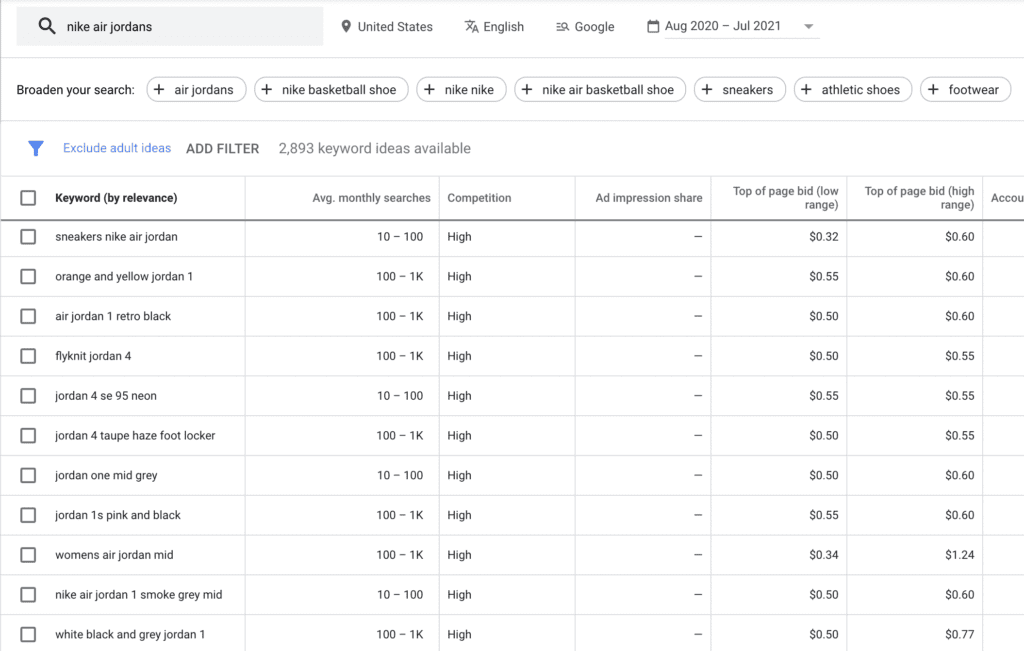Screen dimensions: 1024x651
Task: Check the womens air jordan mid row
Action: (28, 555)
